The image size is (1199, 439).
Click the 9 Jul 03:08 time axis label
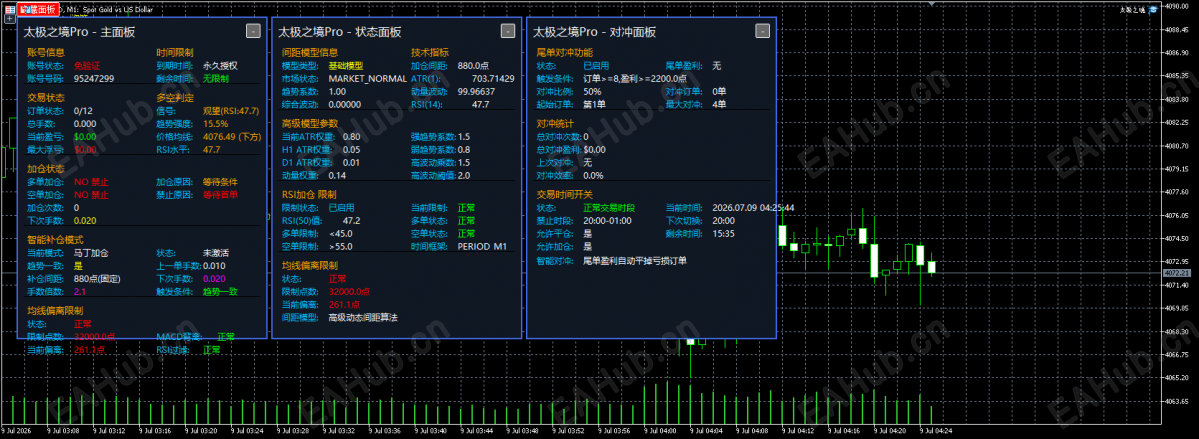pyautogui.click(x=65, y=431)
